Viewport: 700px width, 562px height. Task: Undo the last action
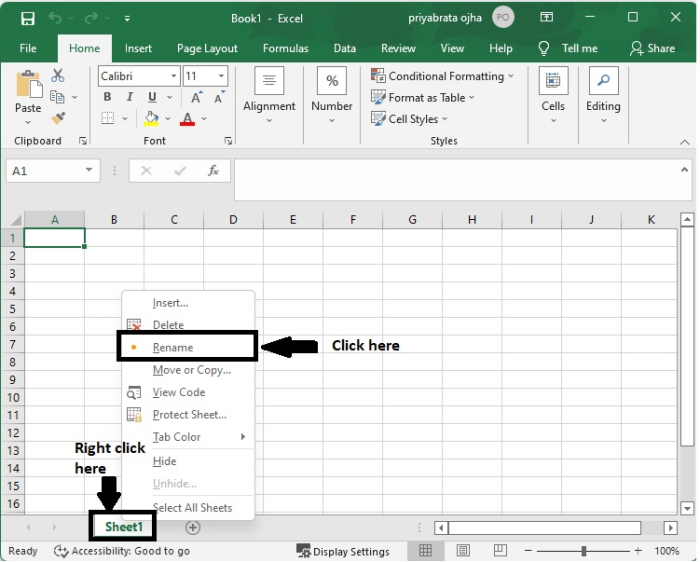55,18
